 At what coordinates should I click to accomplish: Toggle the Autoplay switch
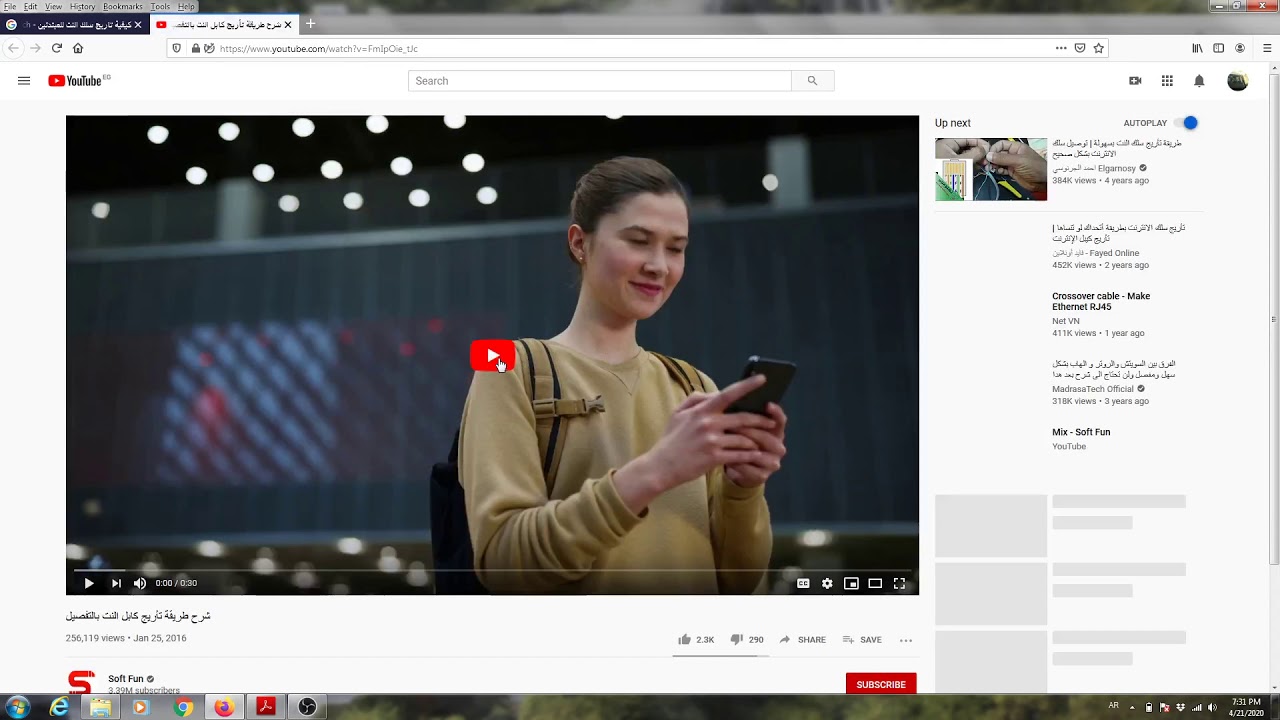(x=1186, y=123)
